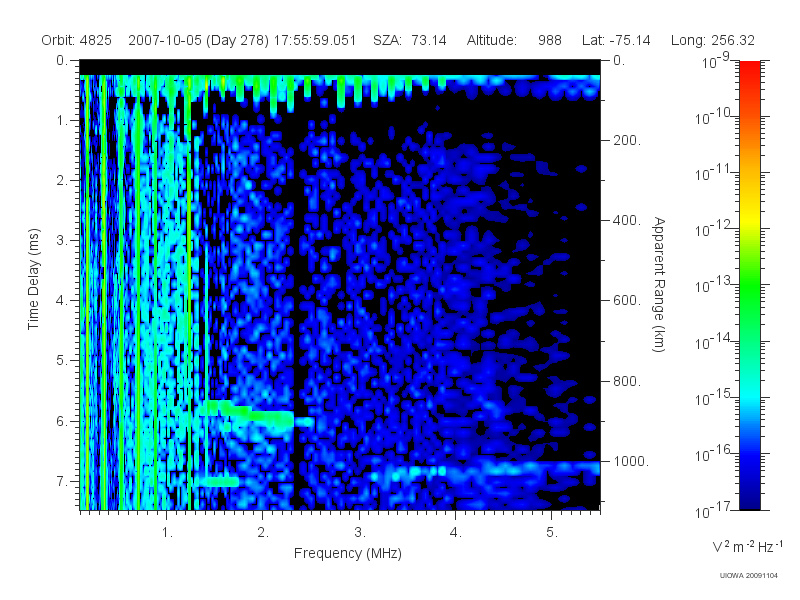Viewport: 800px width, 600px height.
Task: Click the 4. tick label on Frequency axis
Action: pyautogui.click(x=456, y=533)
